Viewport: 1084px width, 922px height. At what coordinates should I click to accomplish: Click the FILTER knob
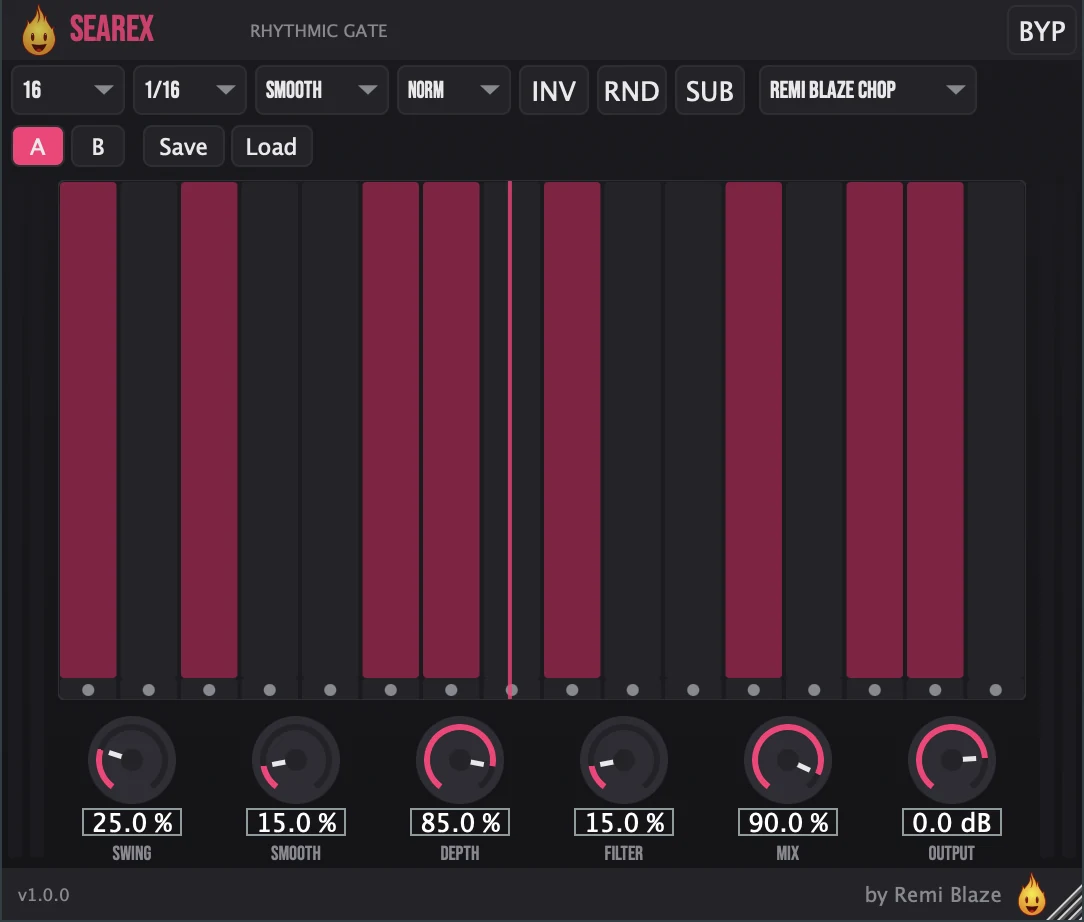pyautogui.click(x=624, y=760)
